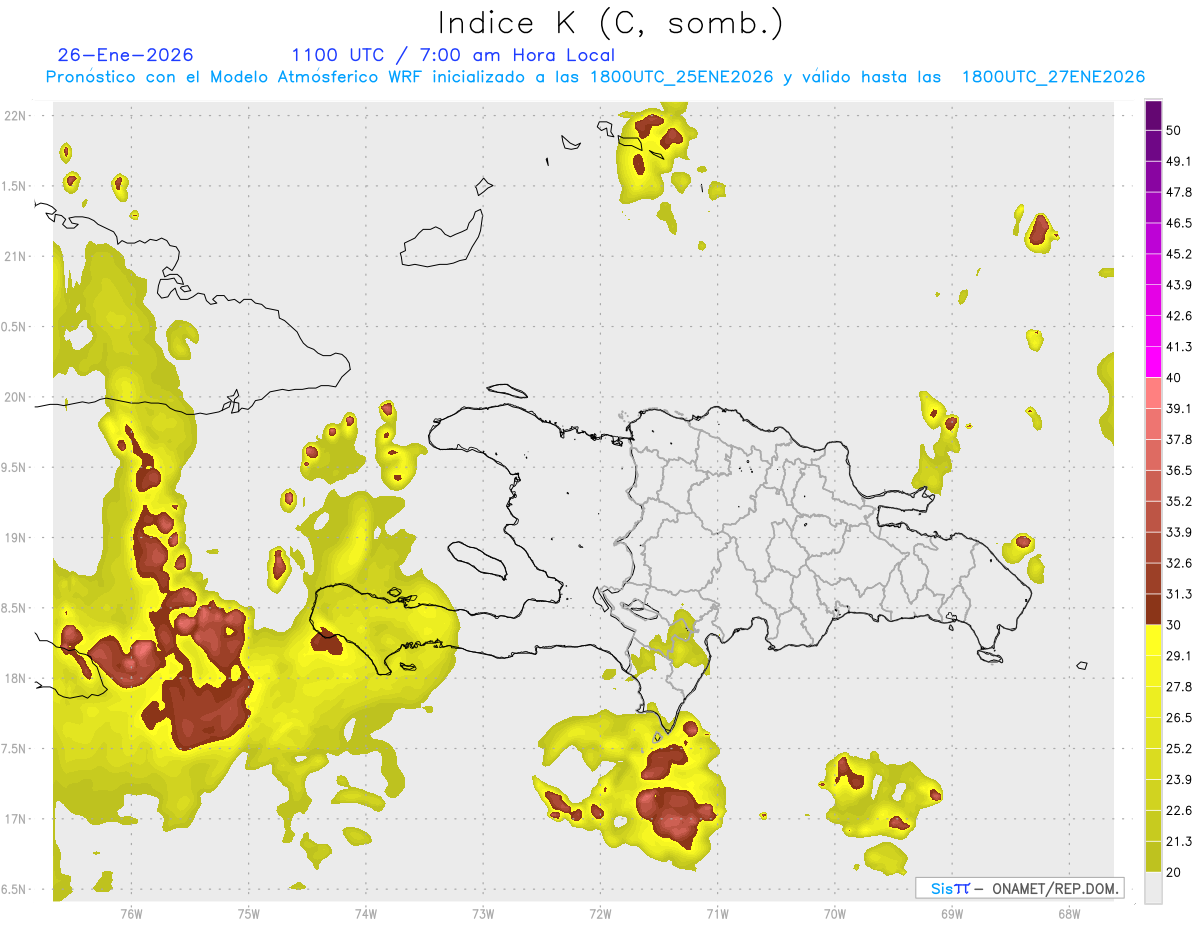This screenshot has height=927, width=1200.
Task: Click colorbar value '29.1'
Action: [x=1178, y=656]
